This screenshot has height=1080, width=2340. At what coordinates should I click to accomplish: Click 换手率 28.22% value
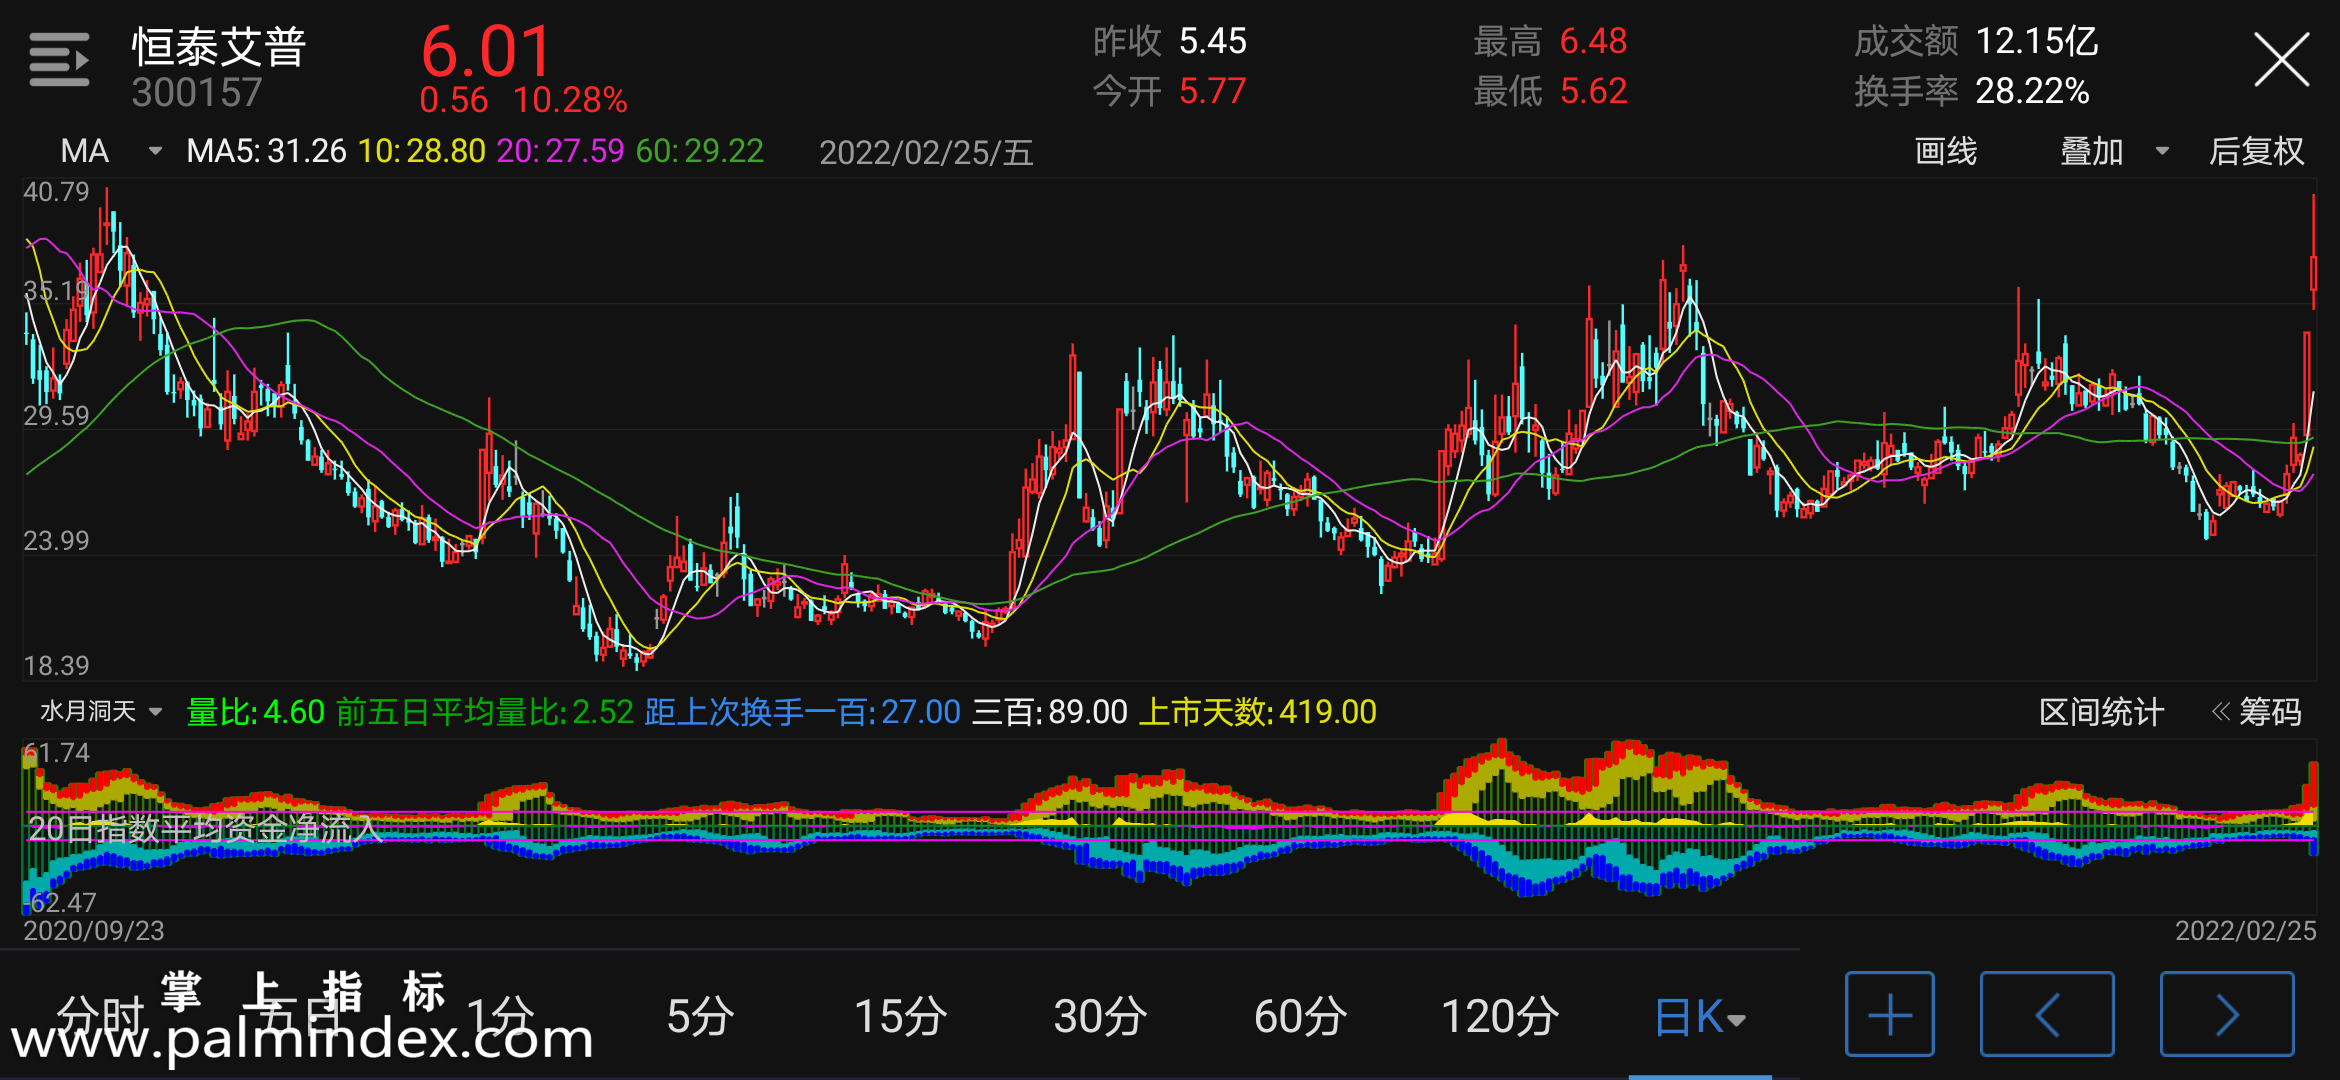1971,92
